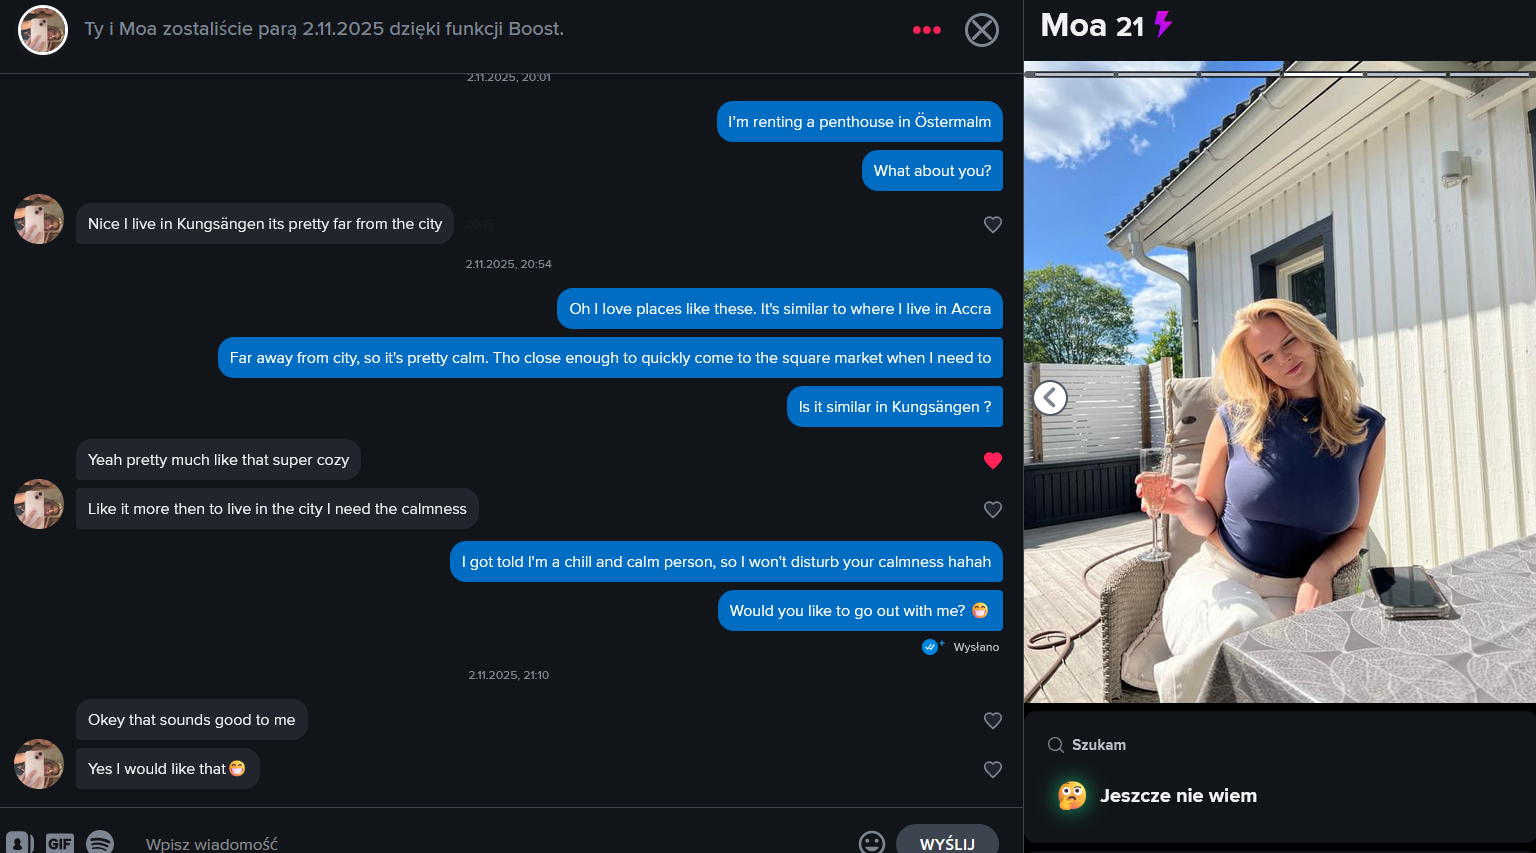The image size is (1536, 853).
Task: Open the three-dot conversation options menu
Action: 926,30
